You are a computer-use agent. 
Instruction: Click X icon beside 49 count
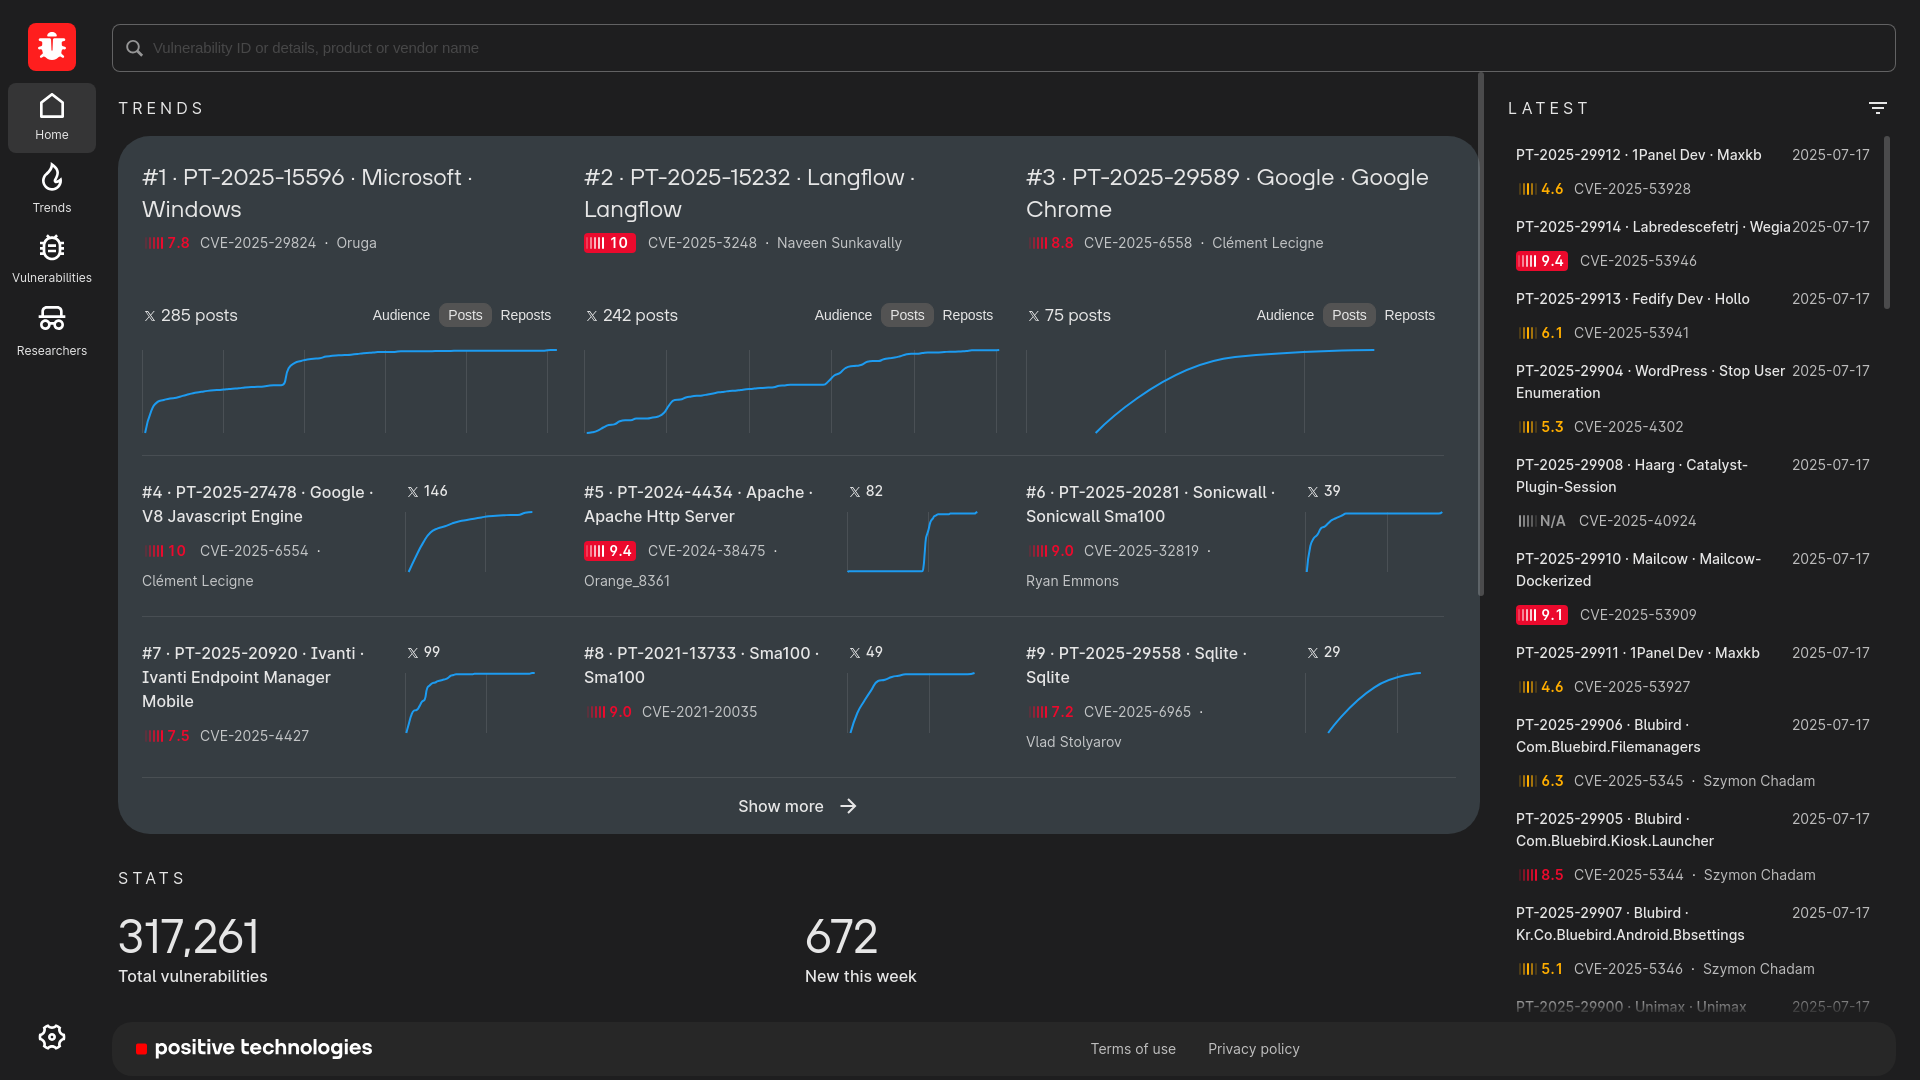click(855, 653)
